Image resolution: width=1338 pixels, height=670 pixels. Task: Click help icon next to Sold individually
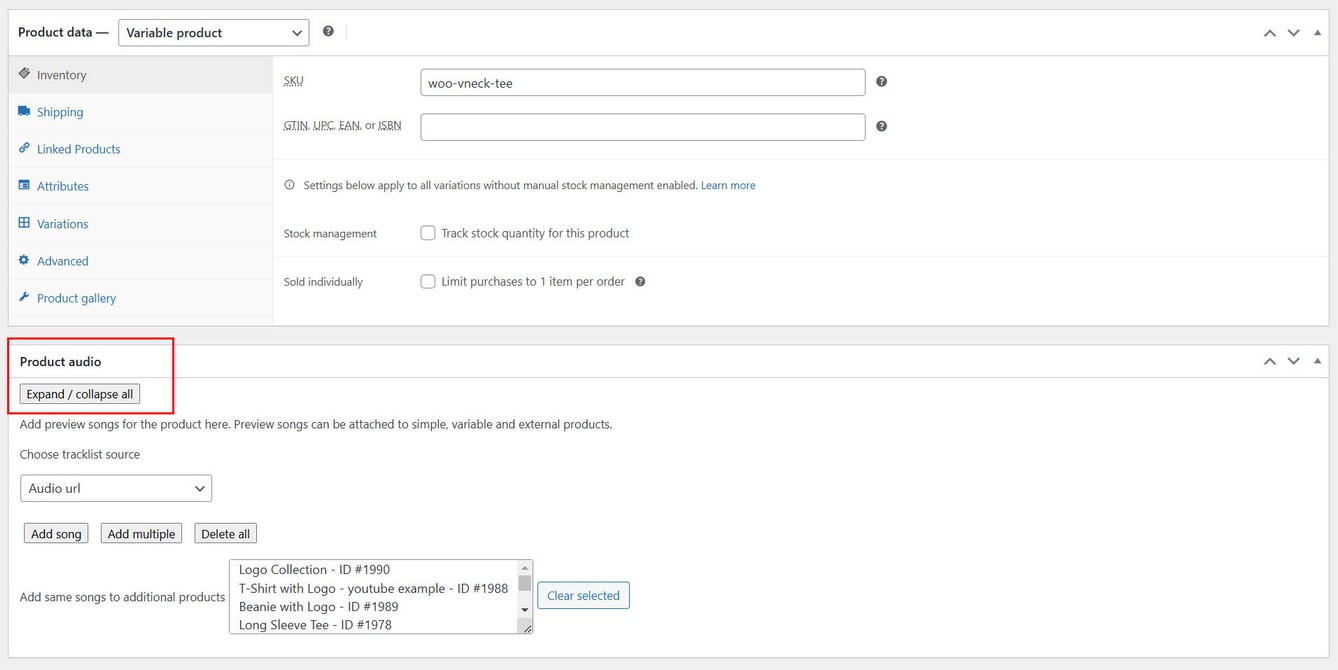[x=640, y=282]
